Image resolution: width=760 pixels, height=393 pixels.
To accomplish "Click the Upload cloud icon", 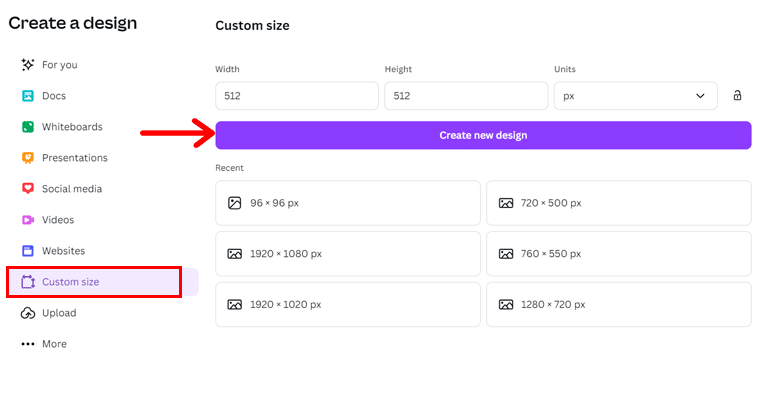I will (x=28, y=313).
